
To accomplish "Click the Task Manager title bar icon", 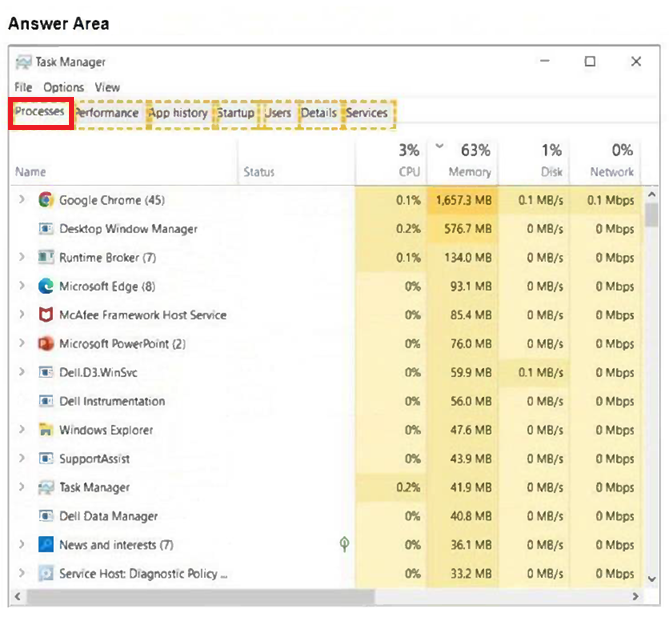I will point(23,62).
